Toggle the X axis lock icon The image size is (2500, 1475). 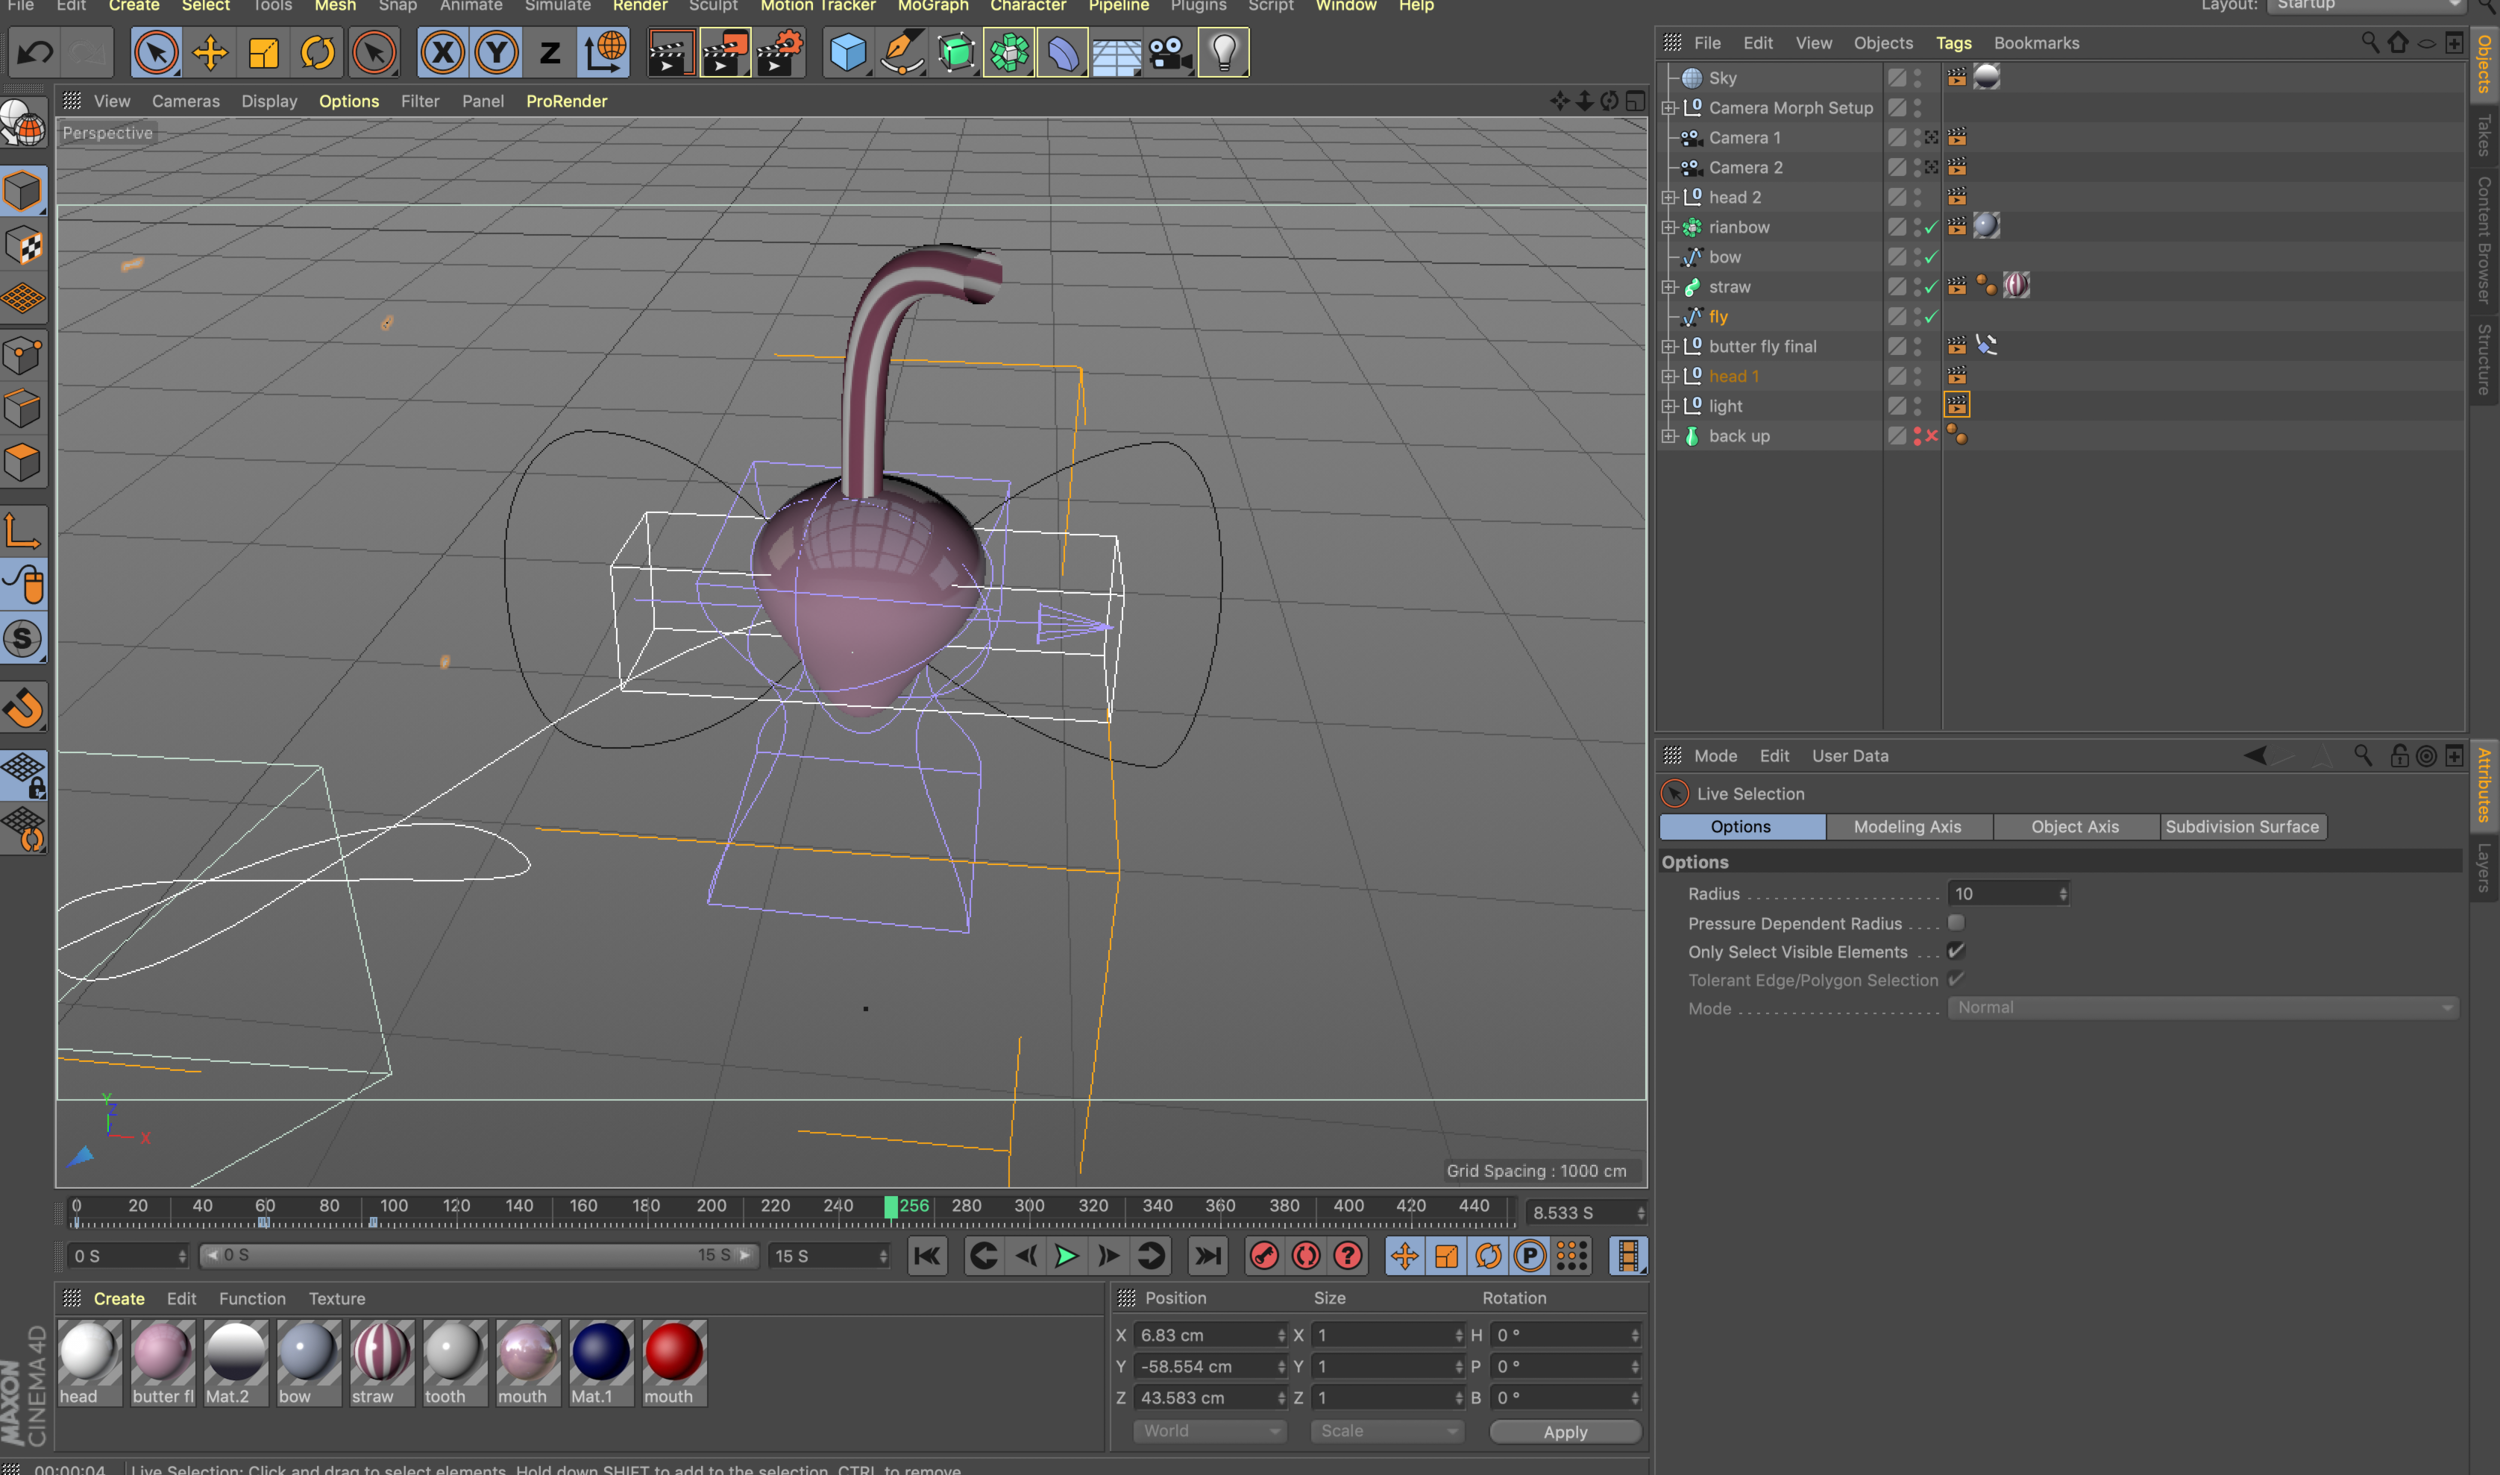[x=443, y=52]
